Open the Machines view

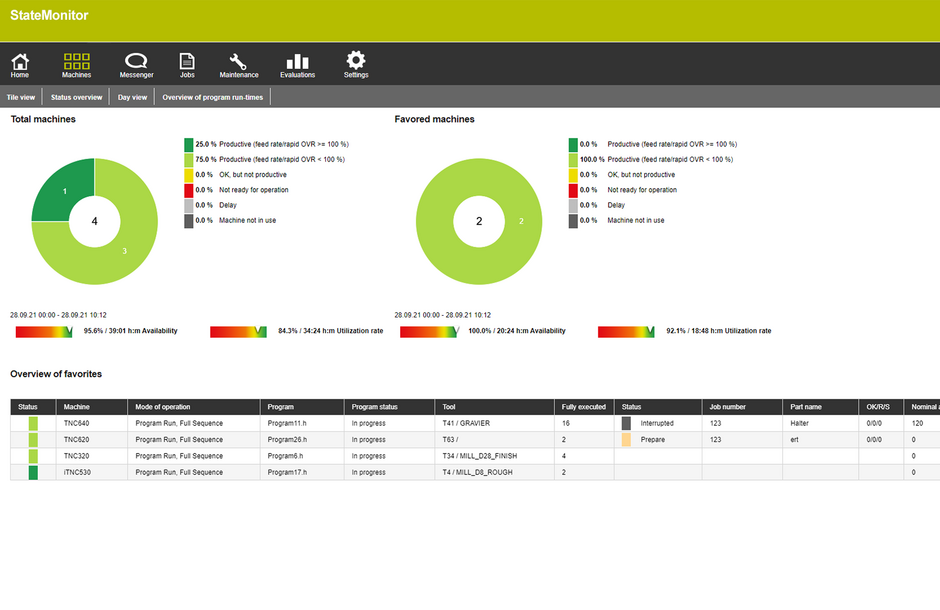[x=76, y=63]
